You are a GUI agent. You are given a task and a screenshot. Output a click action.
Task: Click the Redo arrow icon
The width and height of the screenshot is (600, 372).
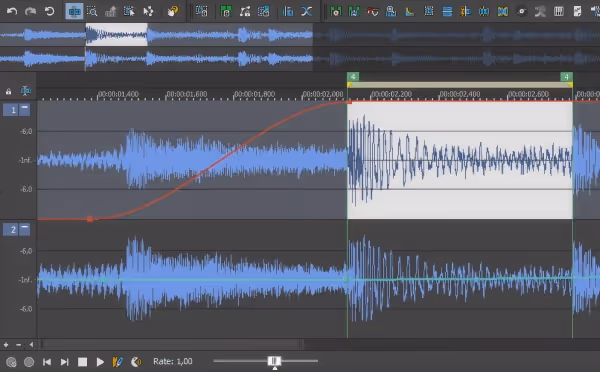31,11
